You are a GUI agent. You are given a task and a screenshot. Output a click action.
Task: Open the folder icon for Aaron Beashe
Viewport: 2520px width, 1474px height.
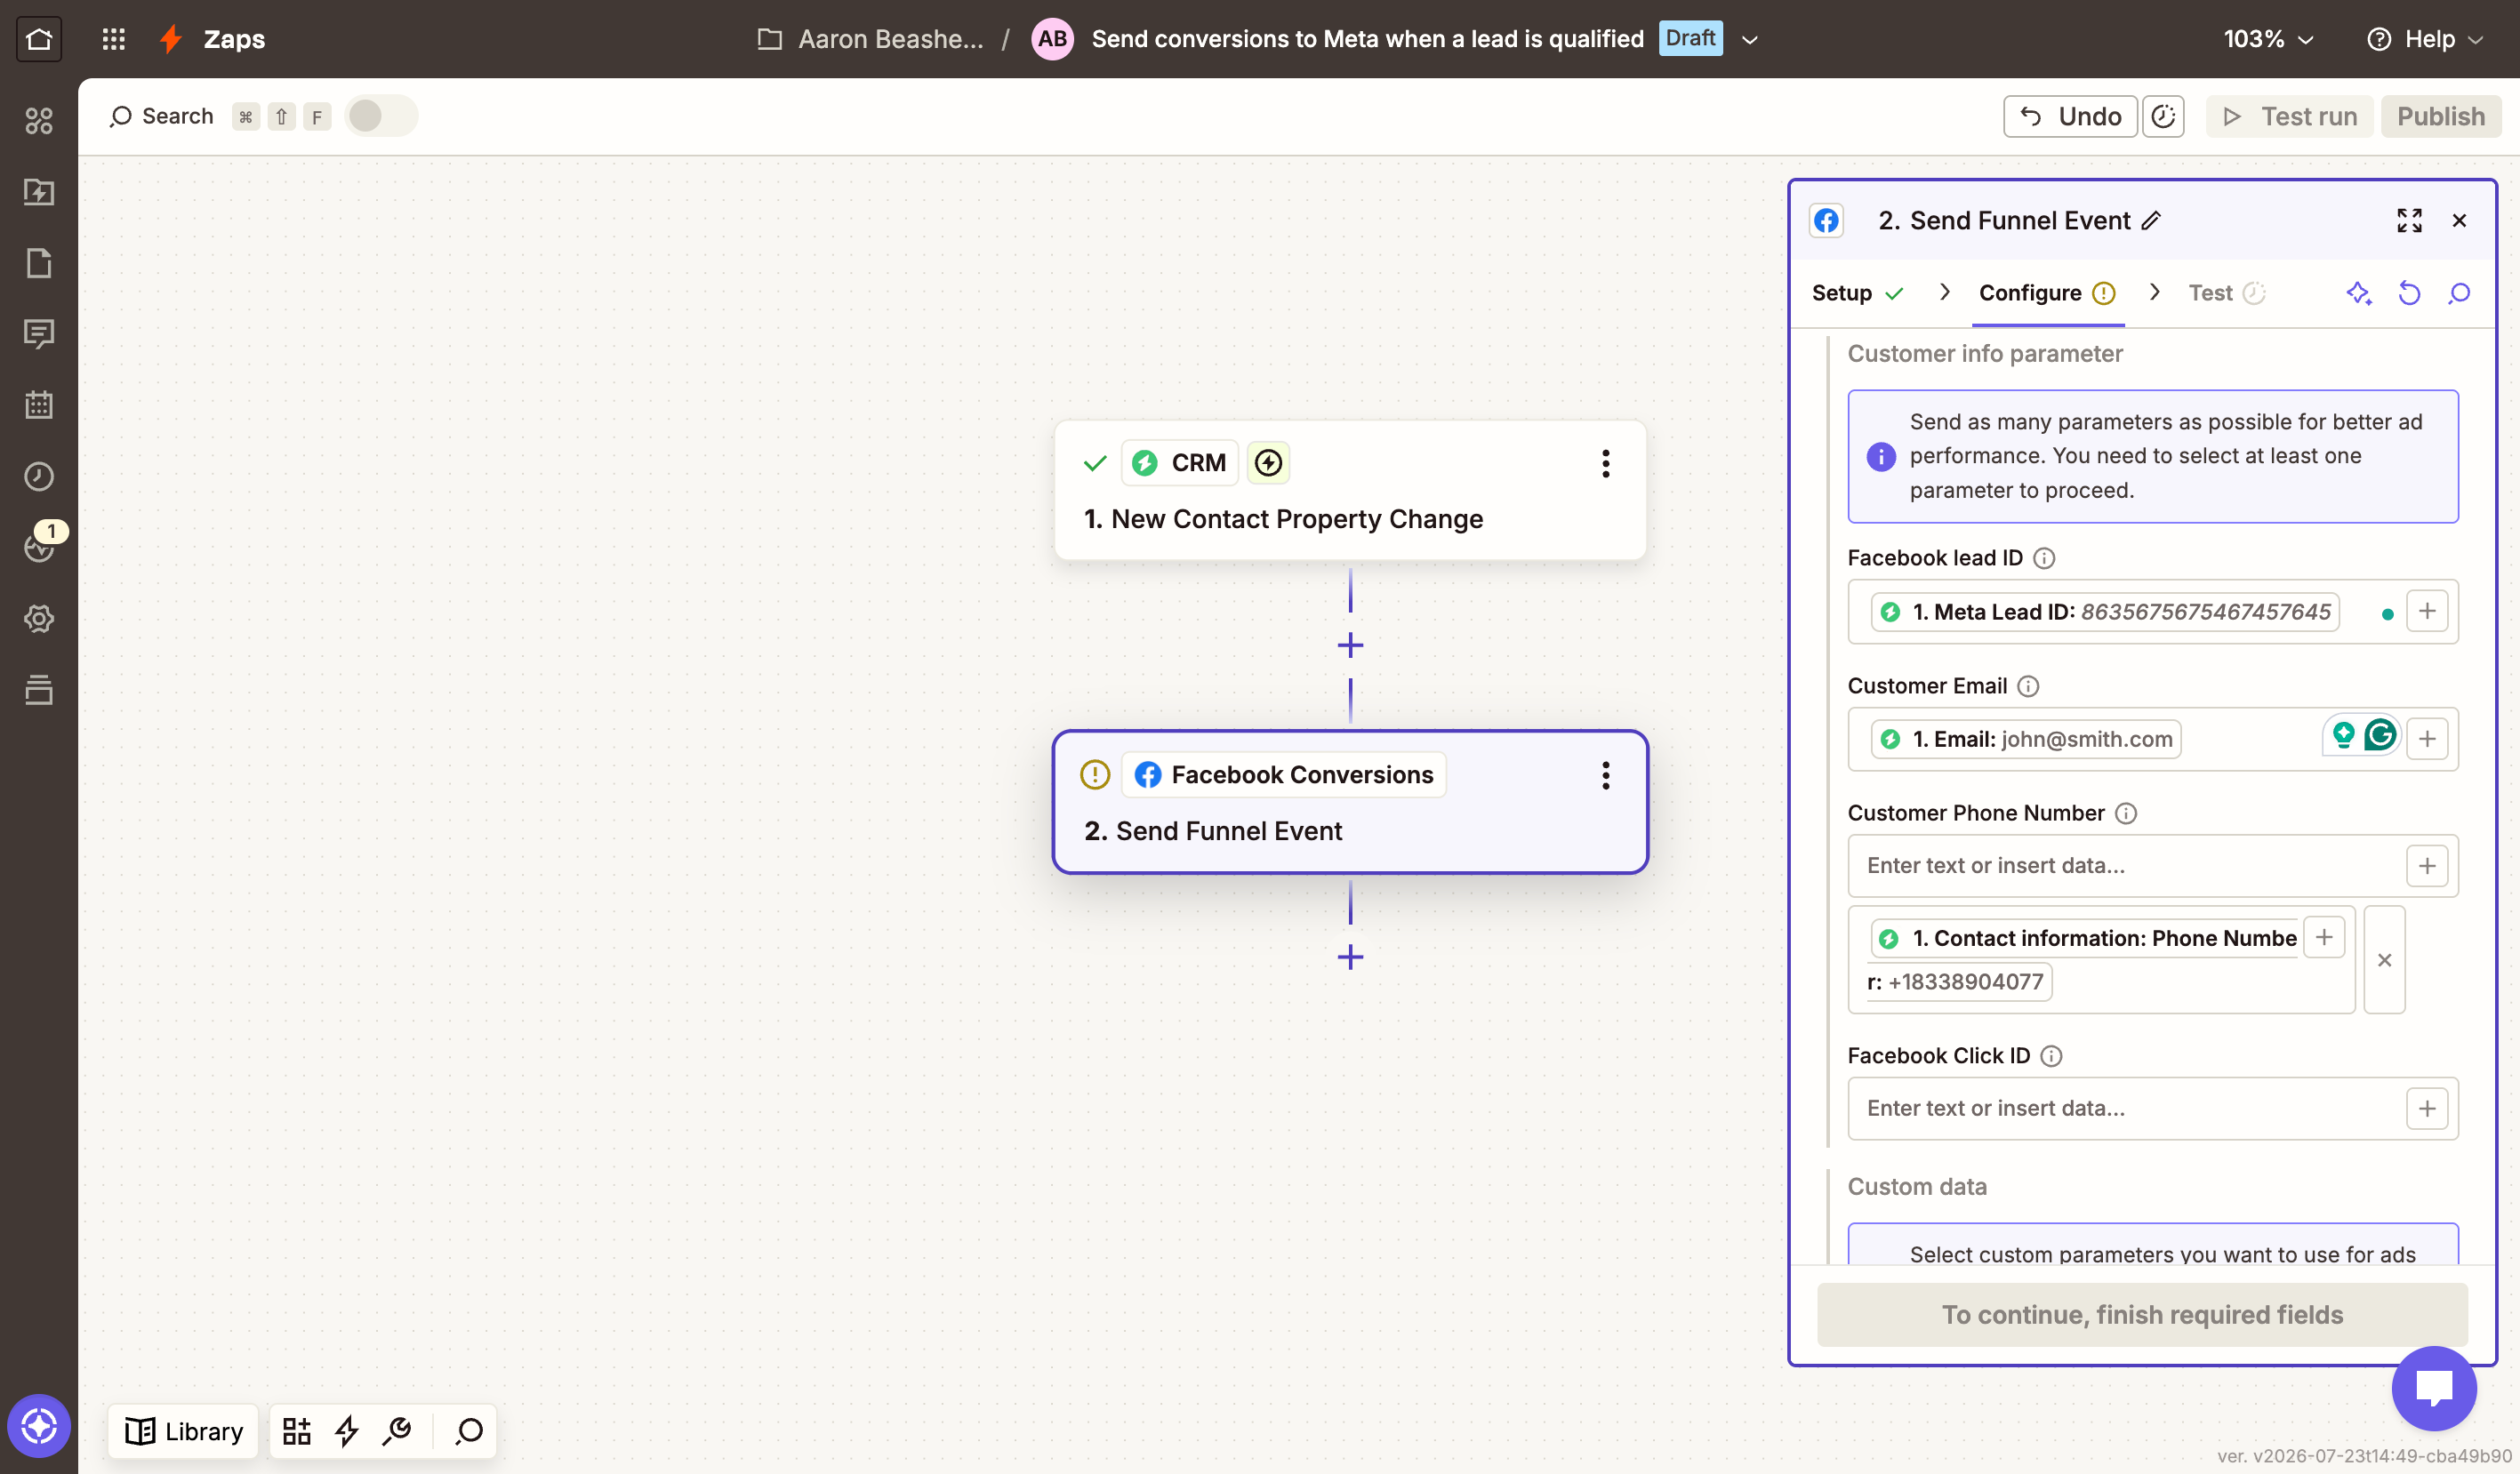(769, 39)
